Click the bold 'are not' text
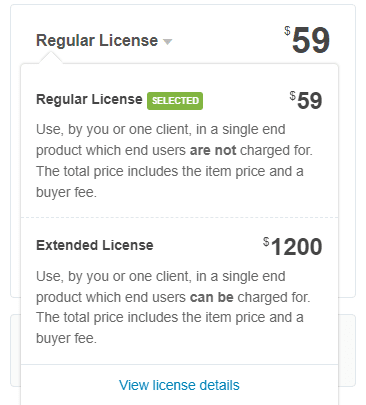Viewport: 366px width, 405px height. point(213,150)
